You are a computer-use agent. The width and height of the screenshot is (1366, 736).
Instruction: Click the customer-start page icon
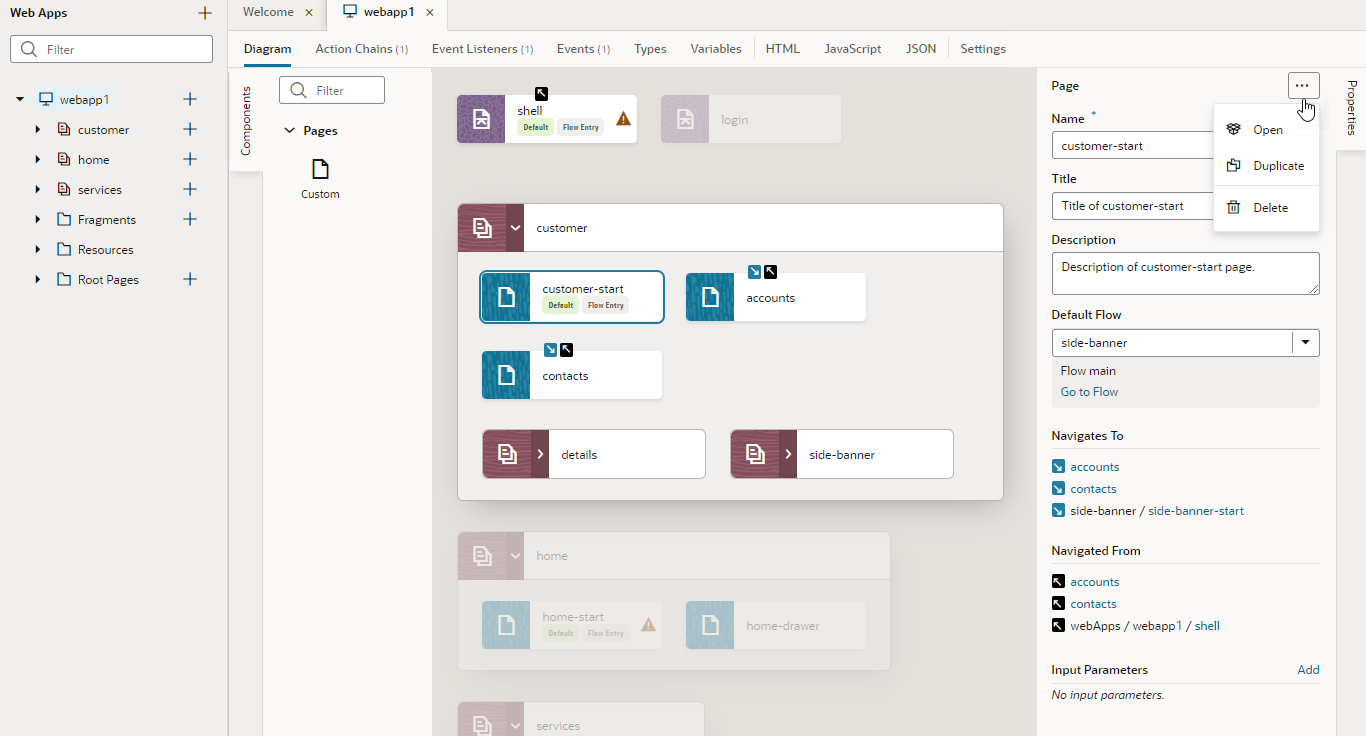pos(506,297)
